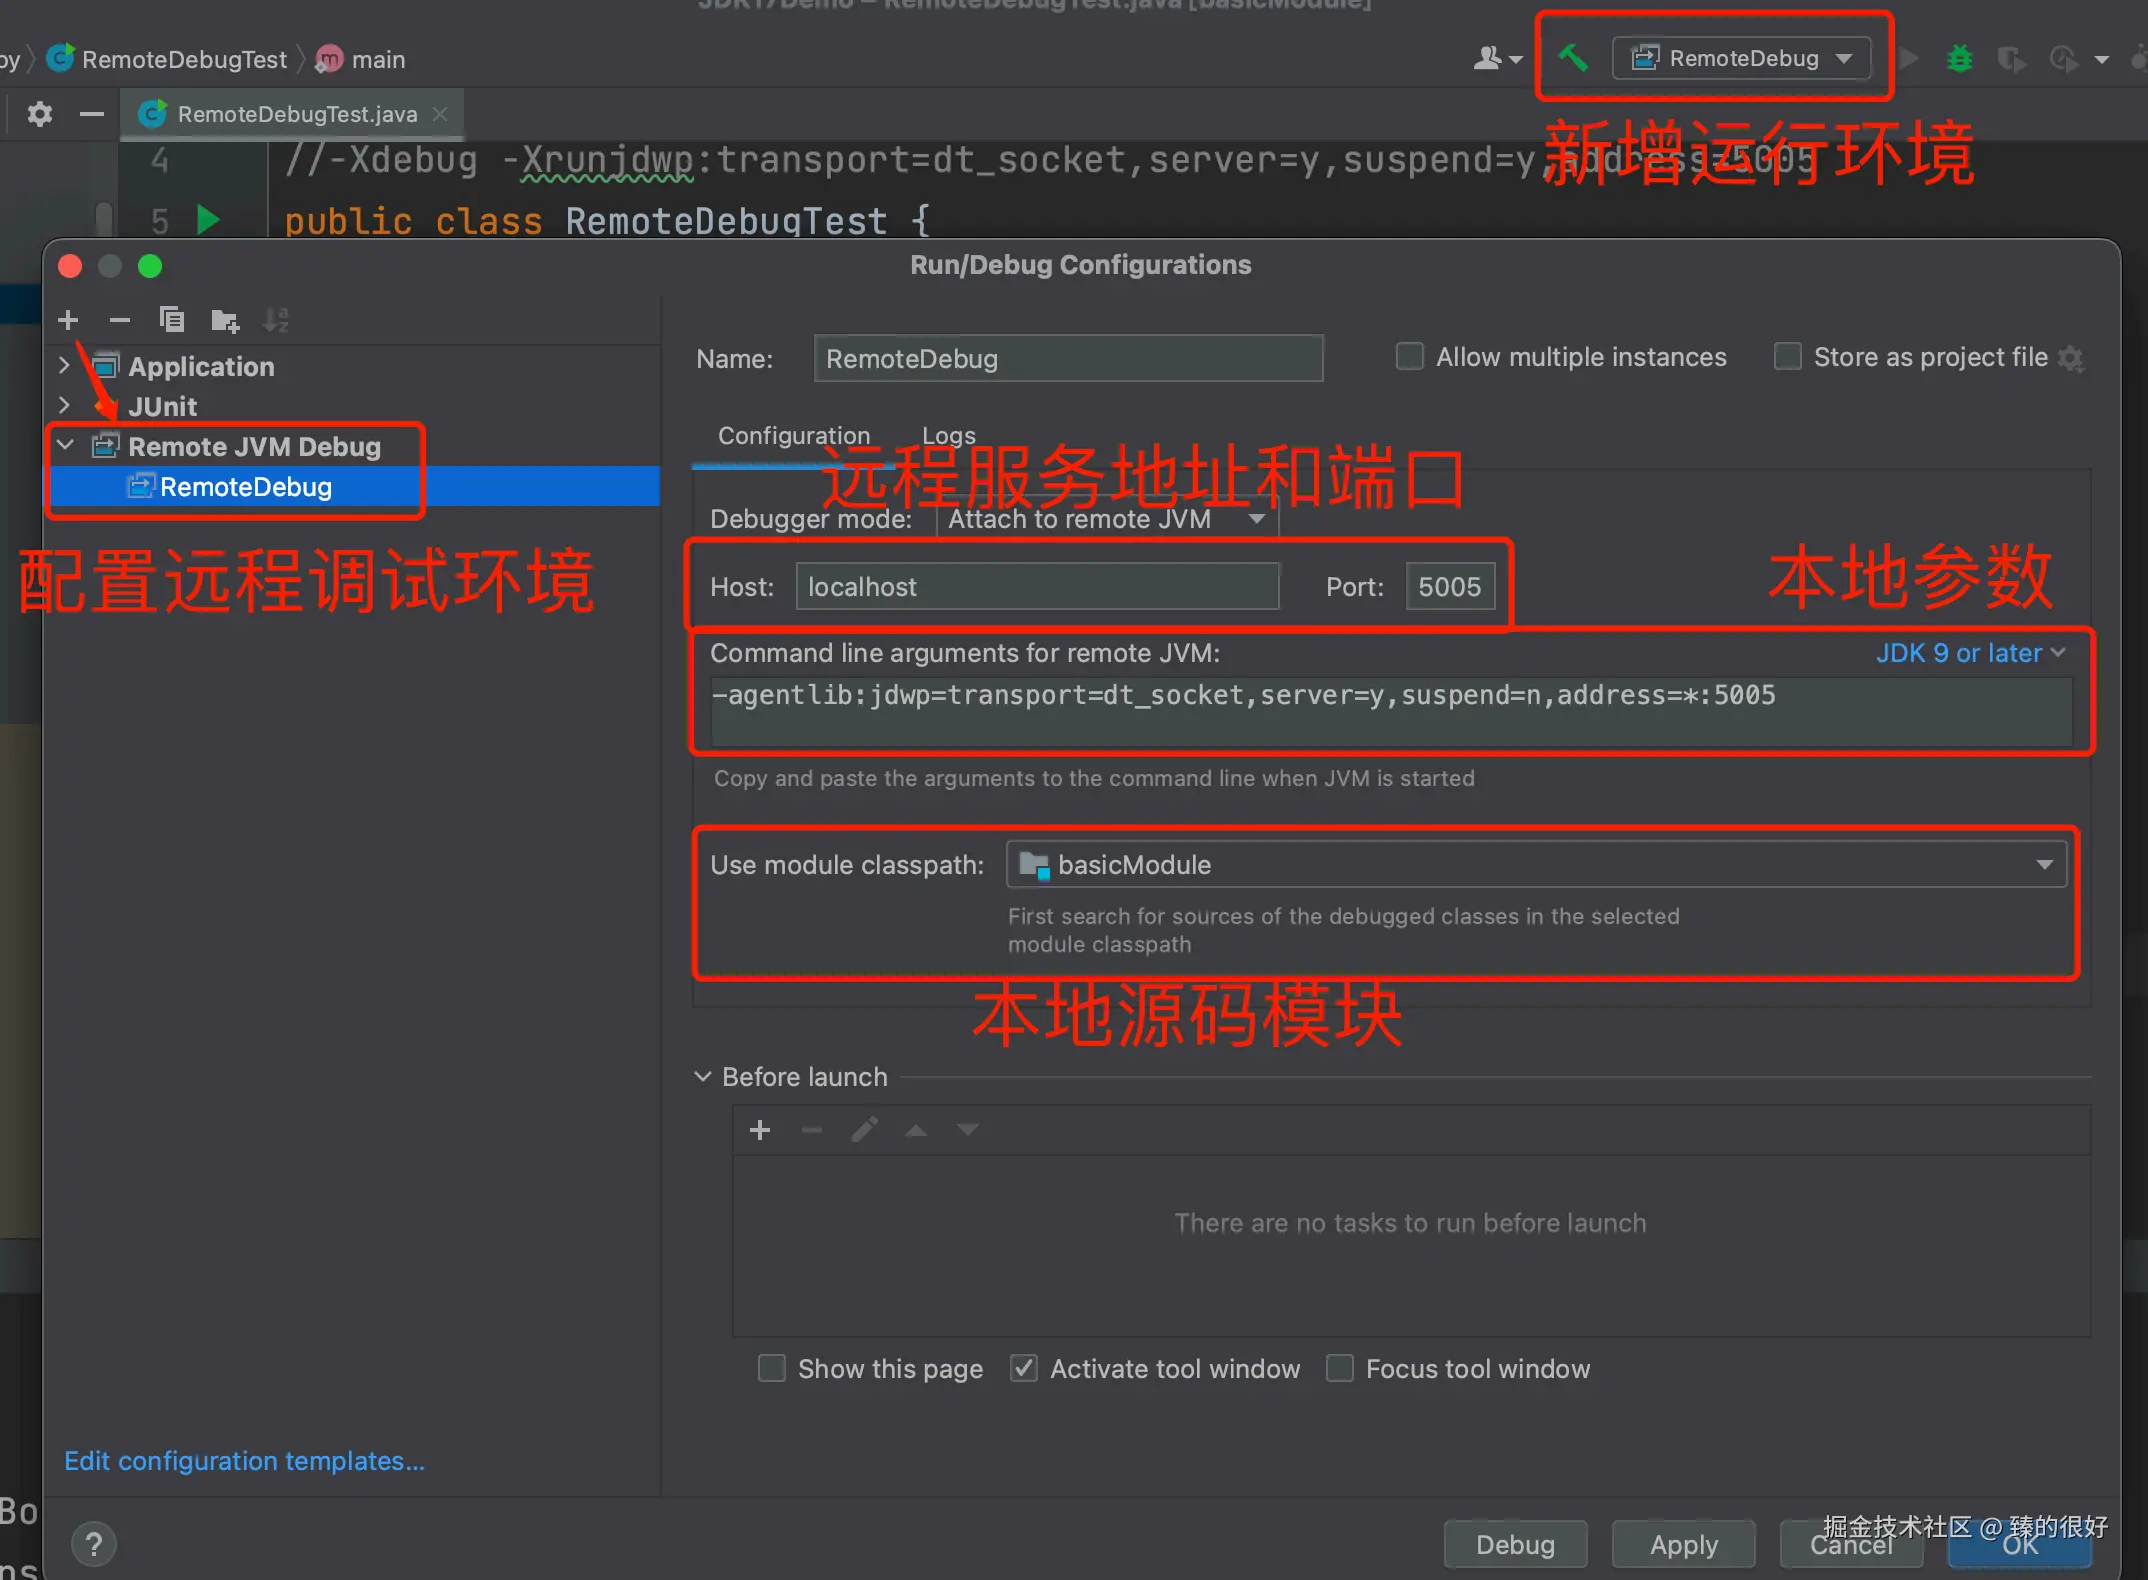
Task: Sort configurations alphabetically
Action: 276,319
